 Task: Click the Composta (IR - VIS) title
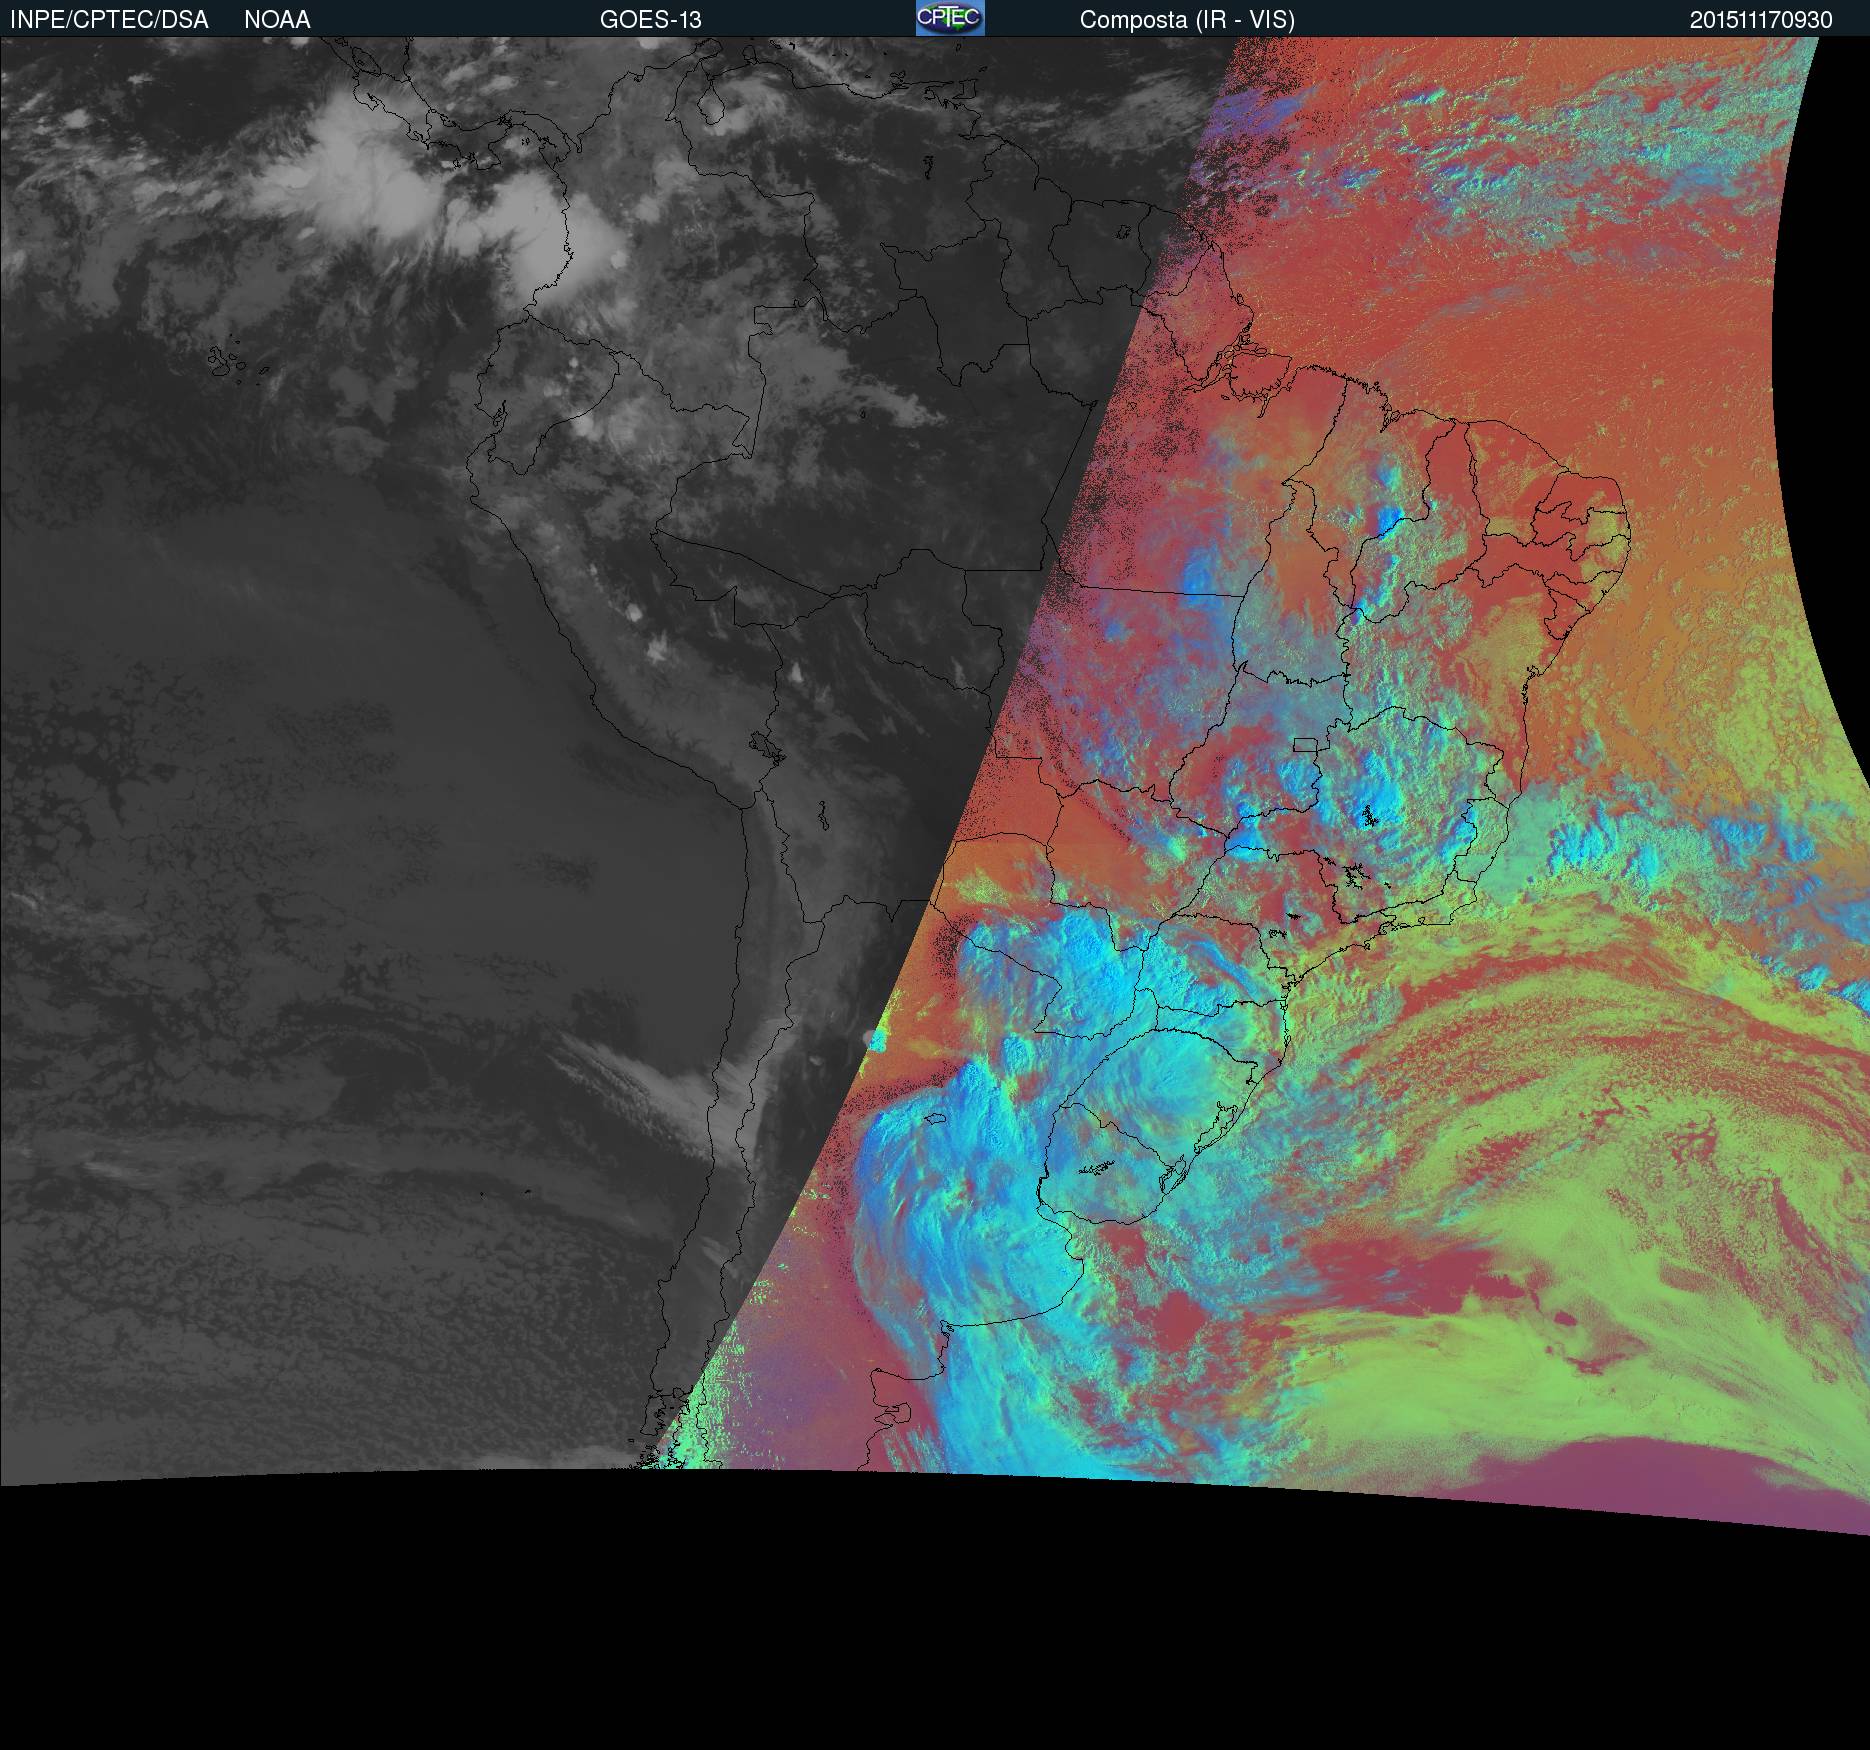pyautogui.click(x=1187, y=20)
